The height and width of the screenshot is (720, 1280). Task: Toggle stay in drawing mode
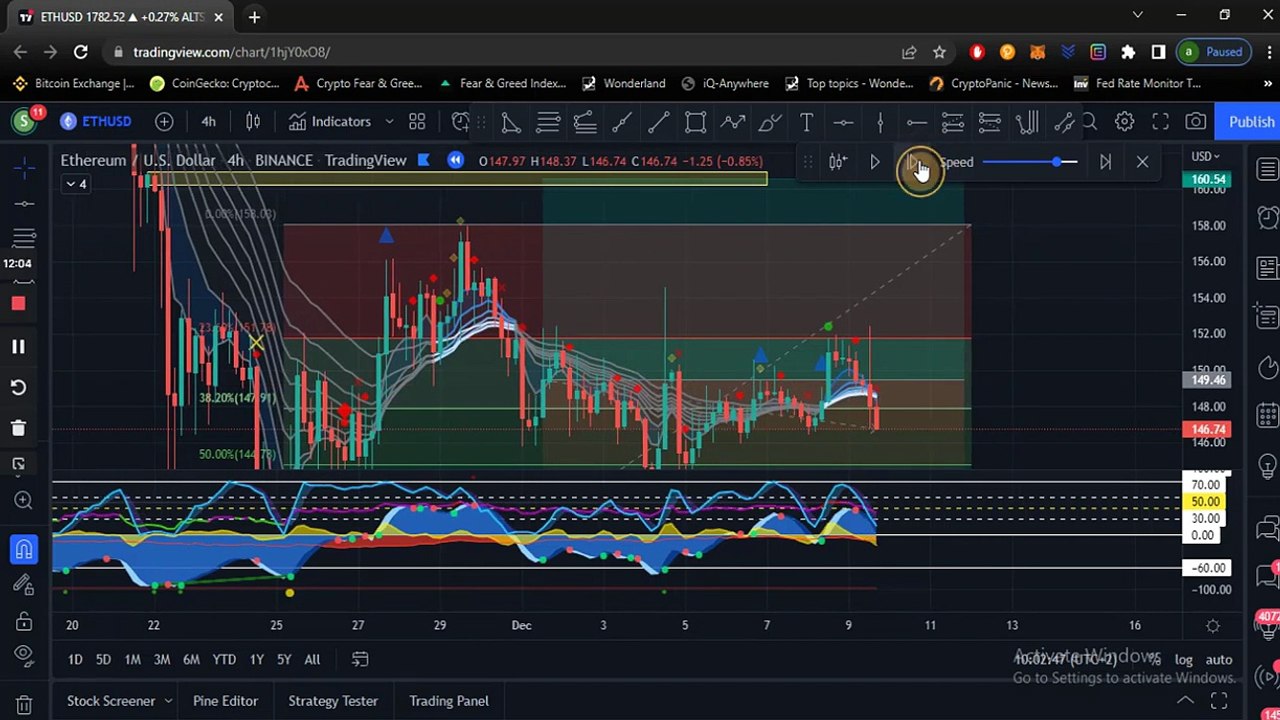24,586
